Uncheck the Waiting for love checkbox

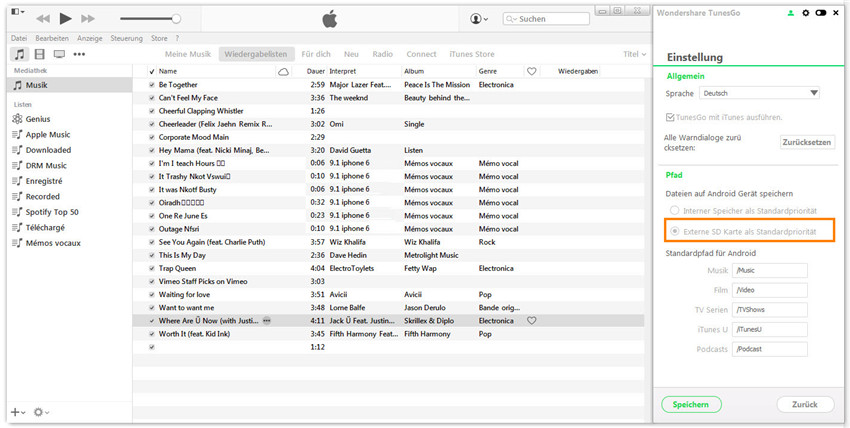[x=152, y=295]
